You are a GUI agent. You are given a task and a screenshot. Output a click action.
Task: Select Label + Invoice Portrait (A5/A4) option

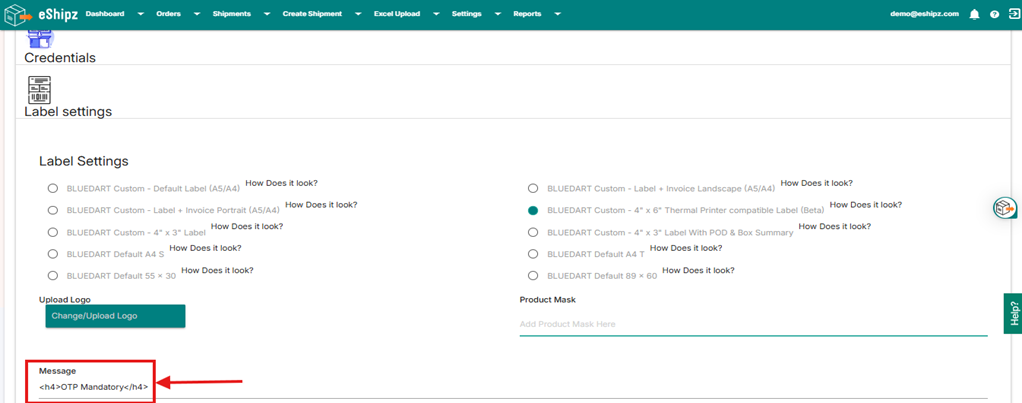(x=53, y=210)
